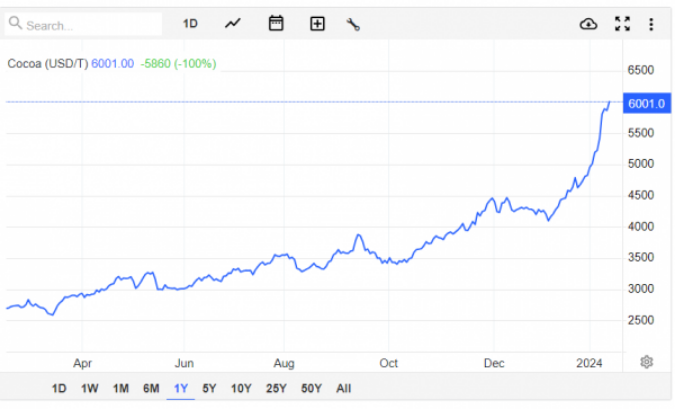Select the 1M time range

(x=120, y=388)
